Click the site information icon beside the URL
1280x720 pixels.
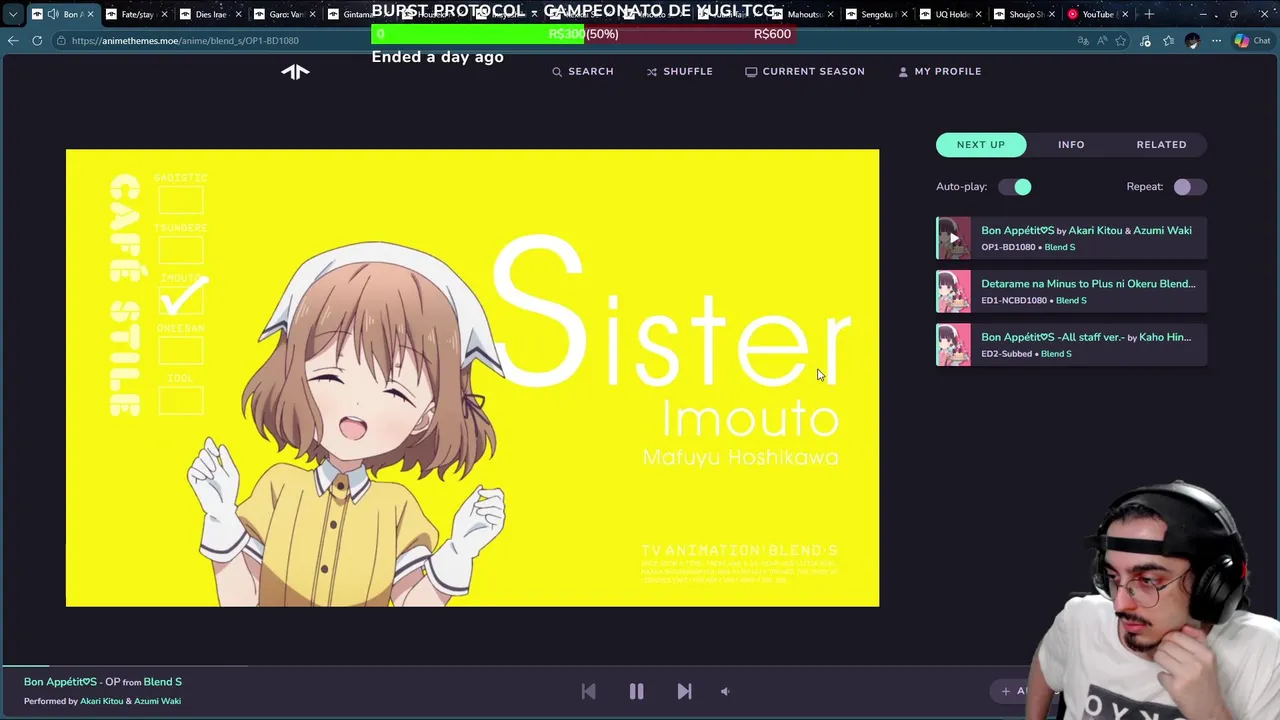click(x=61, y=41)
